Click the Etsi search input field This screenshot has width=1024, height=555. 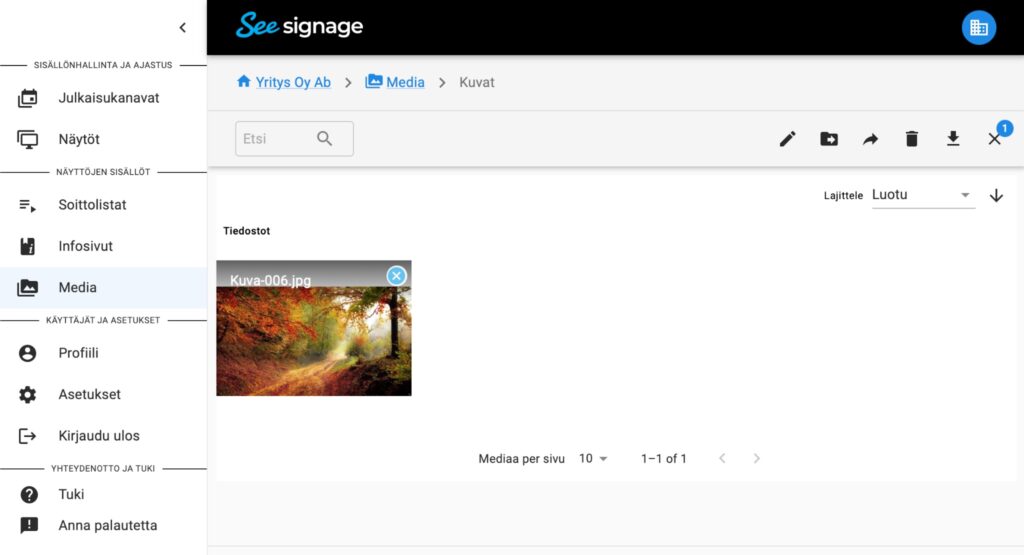275,139
